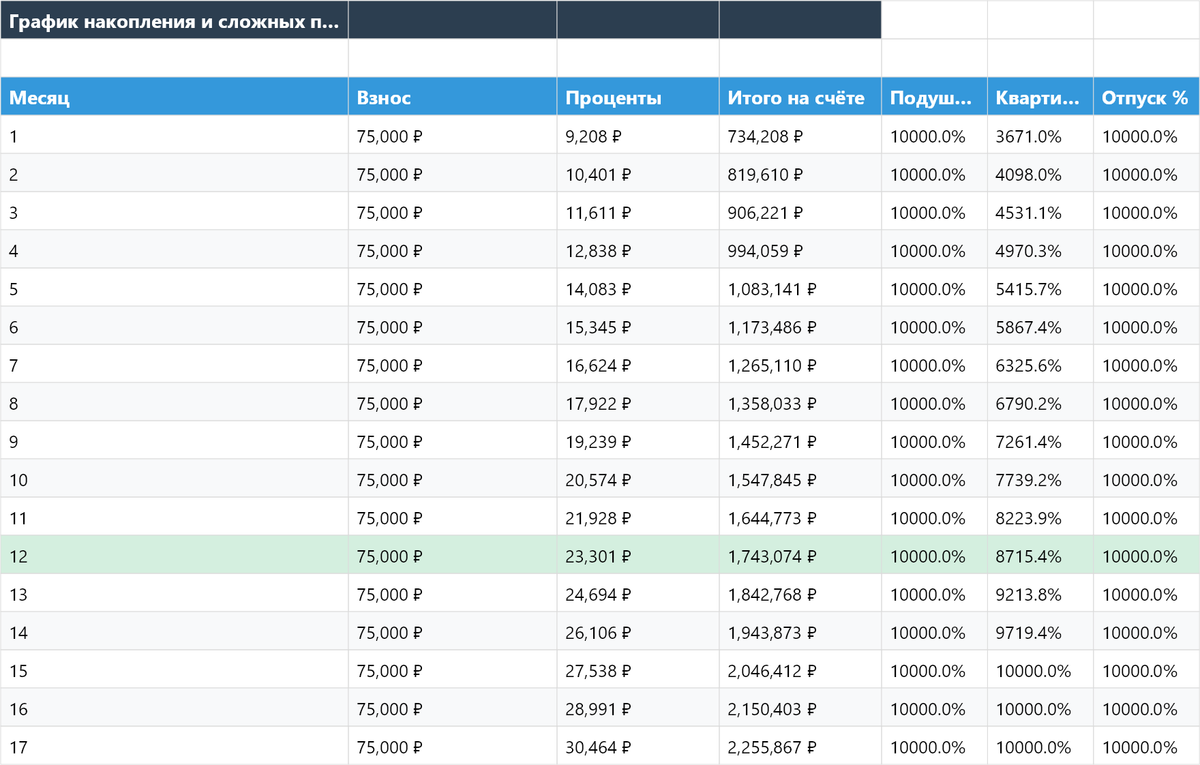Select the percentage cell 9719.4%
This screenshot has width=1200, height=765.
[x=1039, y=632]
